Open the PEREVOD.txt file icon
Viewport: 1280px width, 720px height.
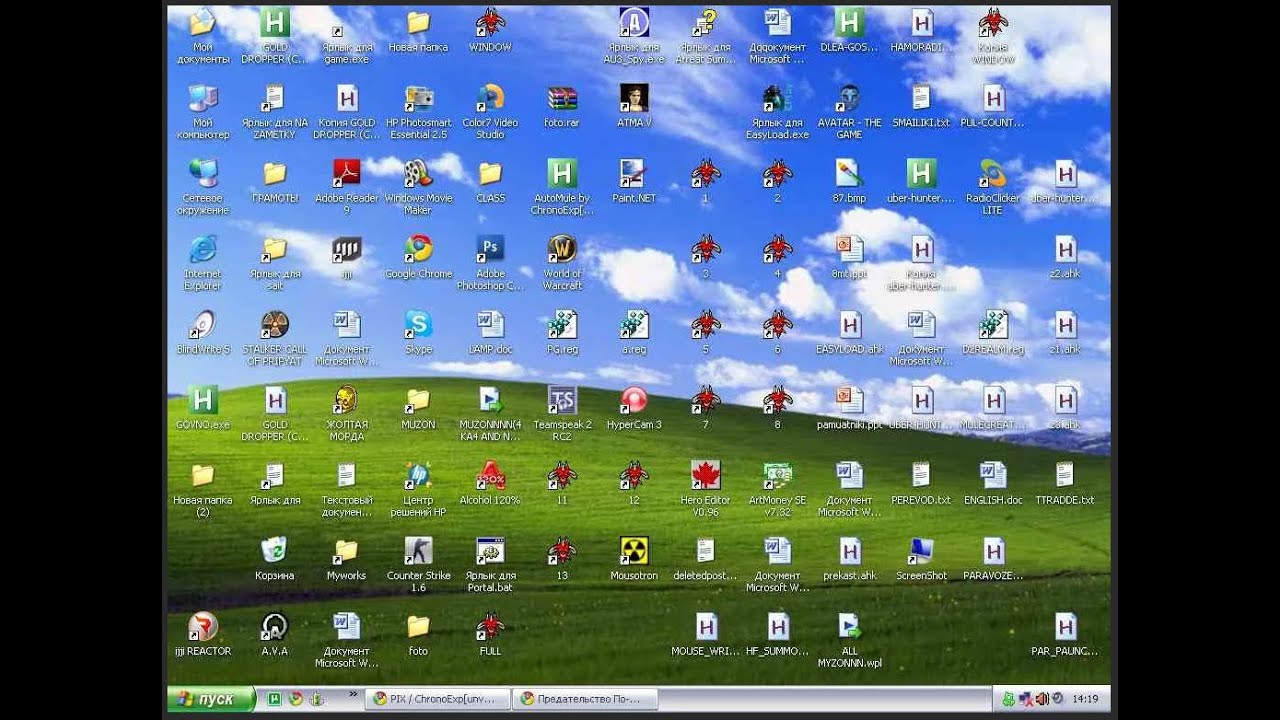coord(921,483)
